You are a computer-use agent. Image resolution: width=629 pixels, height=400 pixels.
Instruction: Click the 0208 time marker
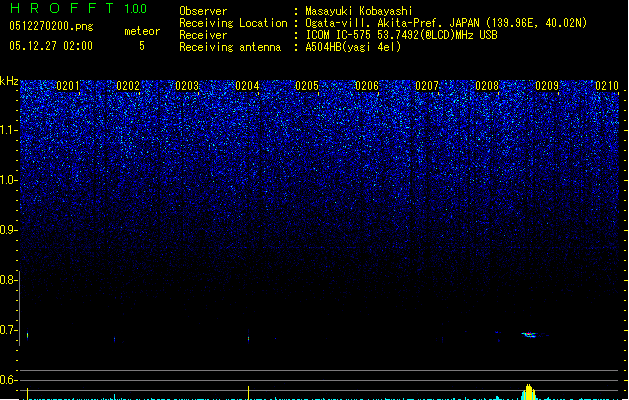(487, 86)
